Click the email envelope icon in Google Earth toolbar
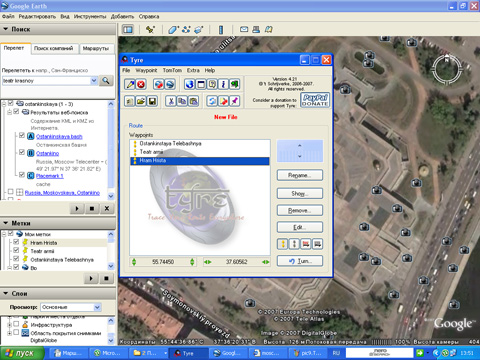480x360 pixels. click(x=244, y=29)
